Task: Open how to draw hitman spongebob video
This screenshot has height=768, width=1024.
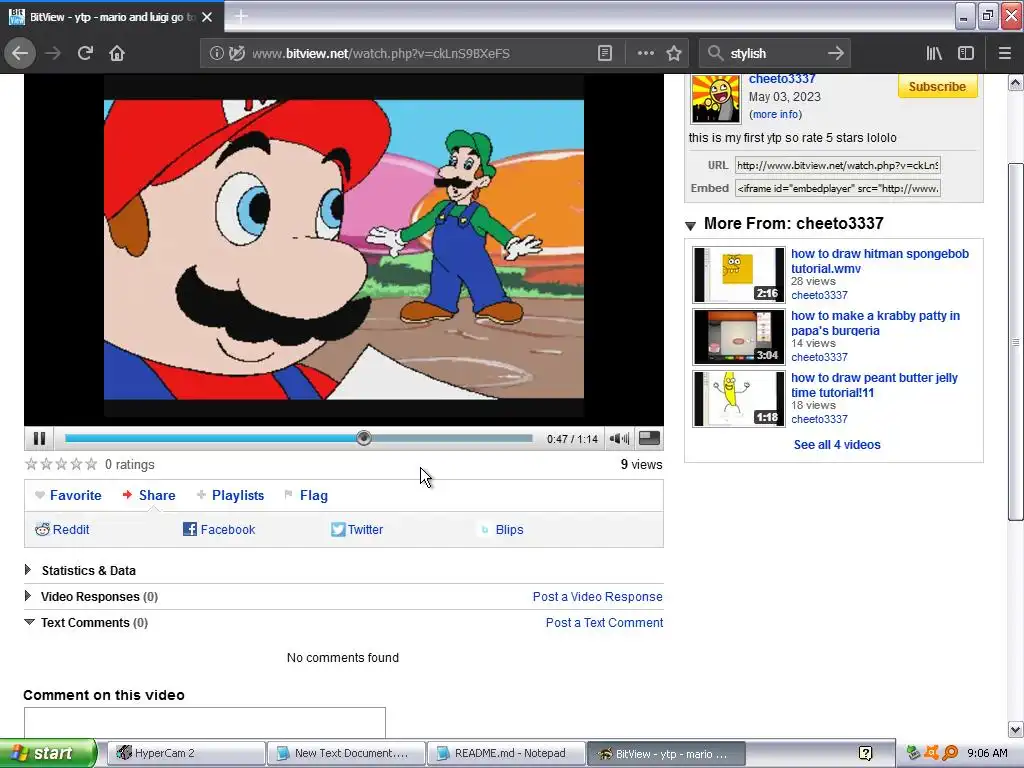Action: pos(880,261)
